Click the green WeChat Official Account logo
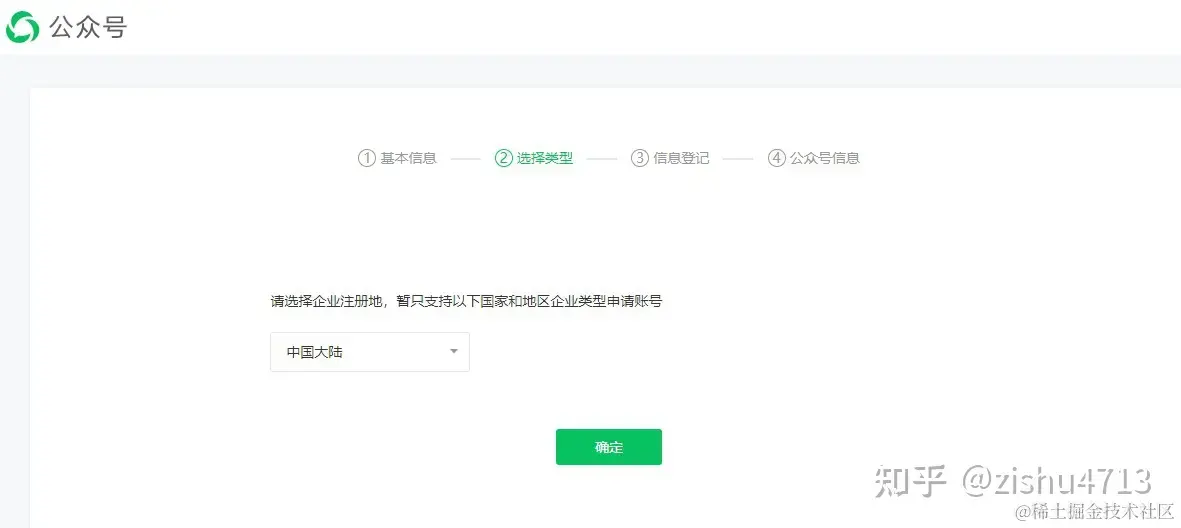Screen dimensions: 1181x528 coord(23,27)
